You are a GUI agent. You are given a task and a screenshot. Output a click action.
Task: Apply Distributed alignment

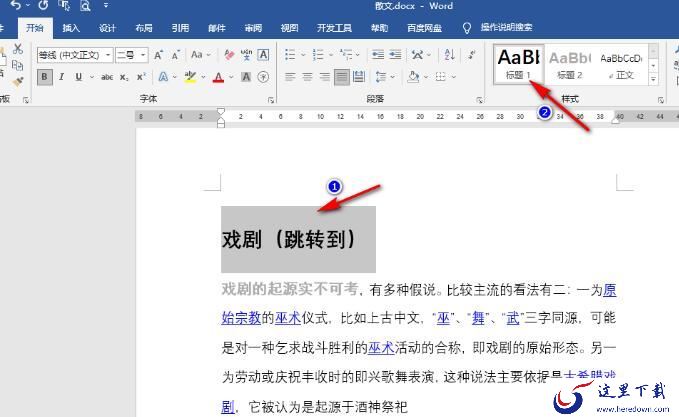coord(359,77)
